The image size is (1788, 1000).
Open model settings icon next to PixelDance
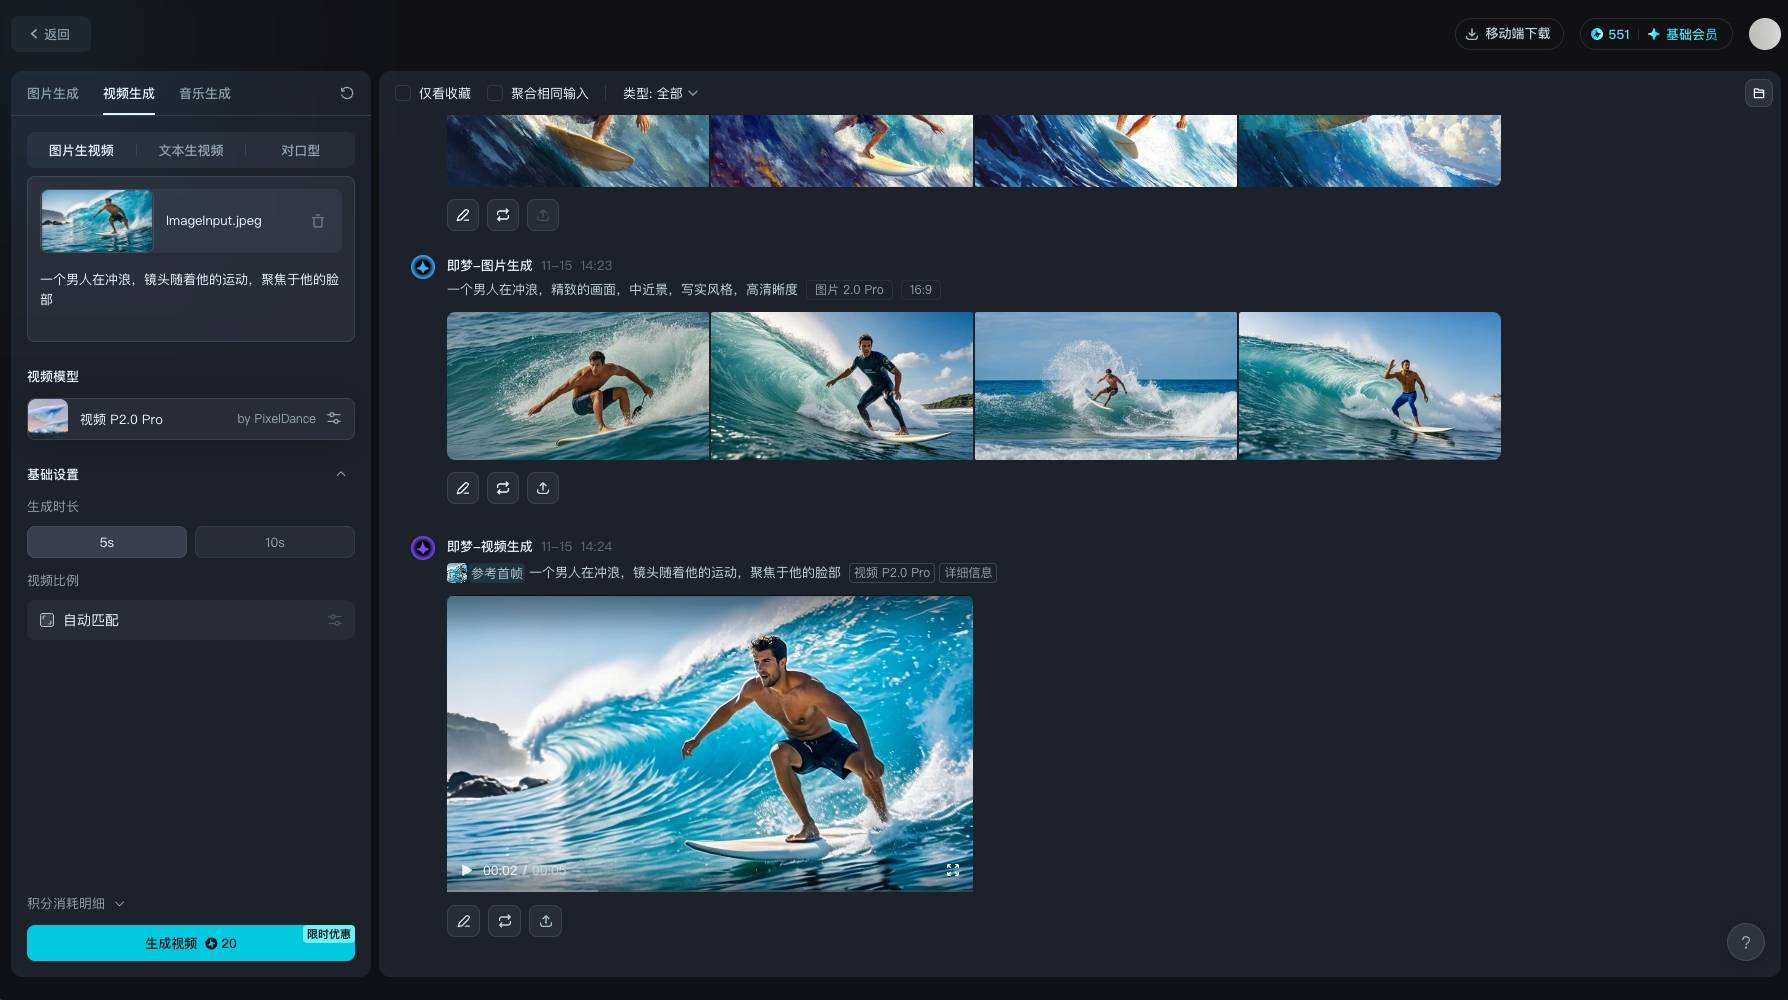[334, 419]
